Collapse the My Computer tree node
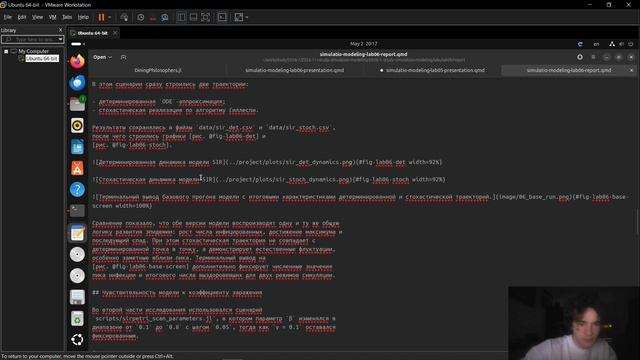 tap(6, 51)
